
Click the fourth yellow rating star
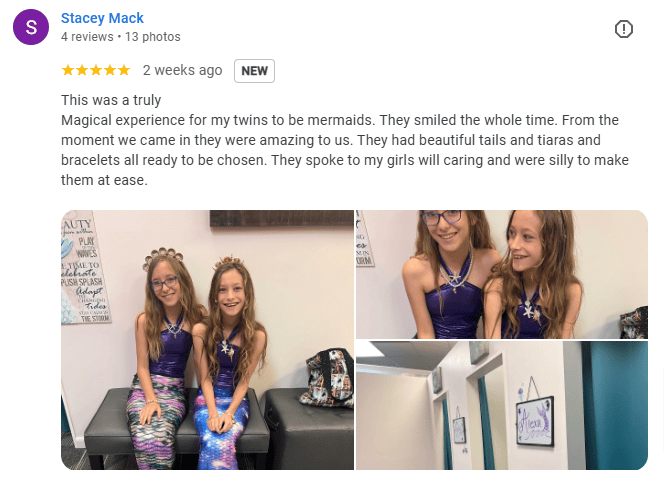click(x=110, y=70)
